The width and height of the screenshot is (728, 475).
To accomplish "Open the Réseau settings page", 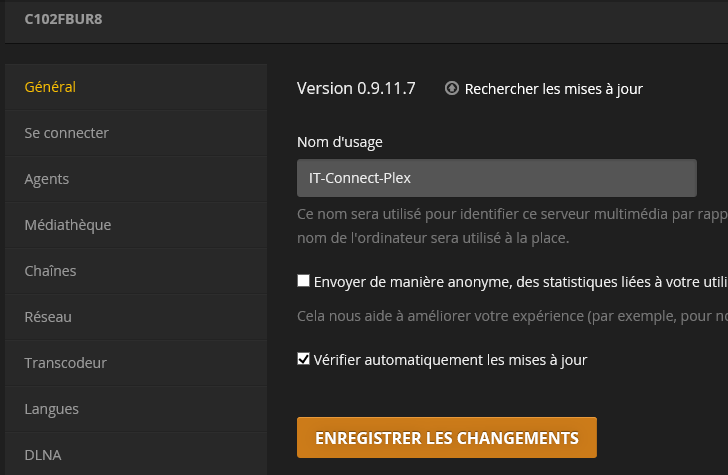I will tap(48, 317).
